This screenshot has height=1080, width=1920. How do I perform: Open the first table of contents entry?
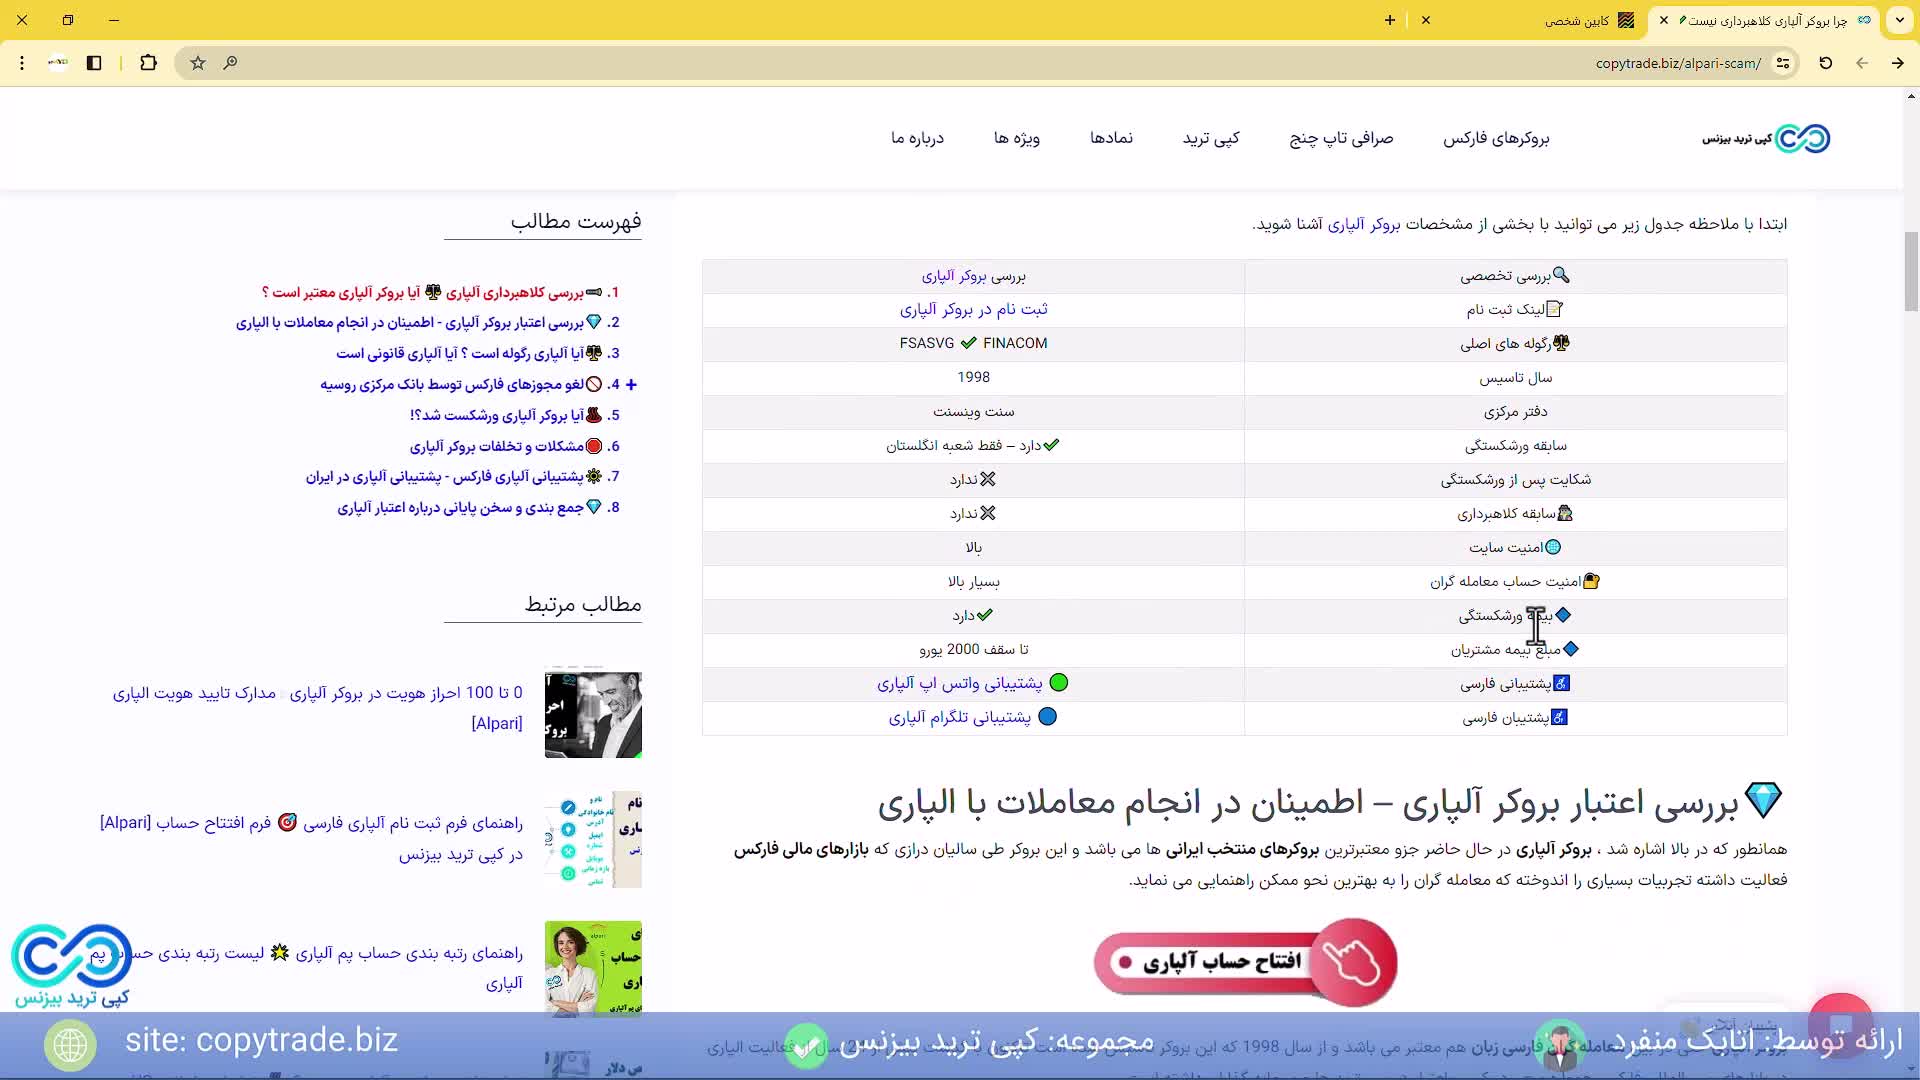(440, 292)
